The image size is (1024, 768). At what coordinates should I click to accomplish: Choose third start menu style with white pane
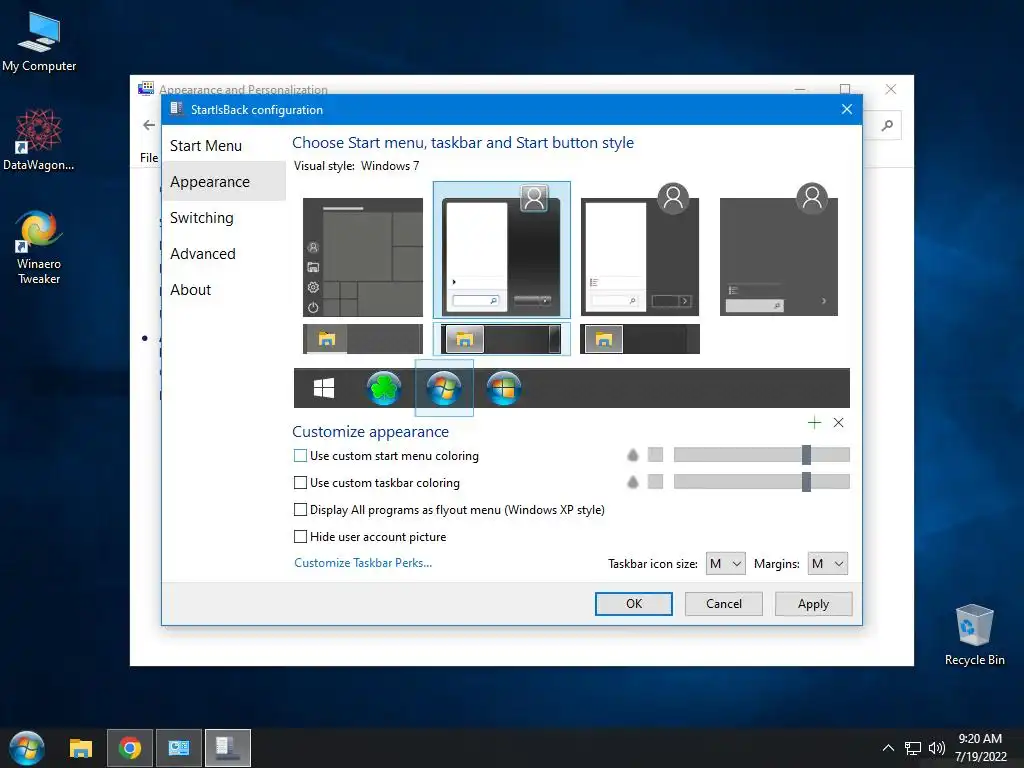(640, 250)
